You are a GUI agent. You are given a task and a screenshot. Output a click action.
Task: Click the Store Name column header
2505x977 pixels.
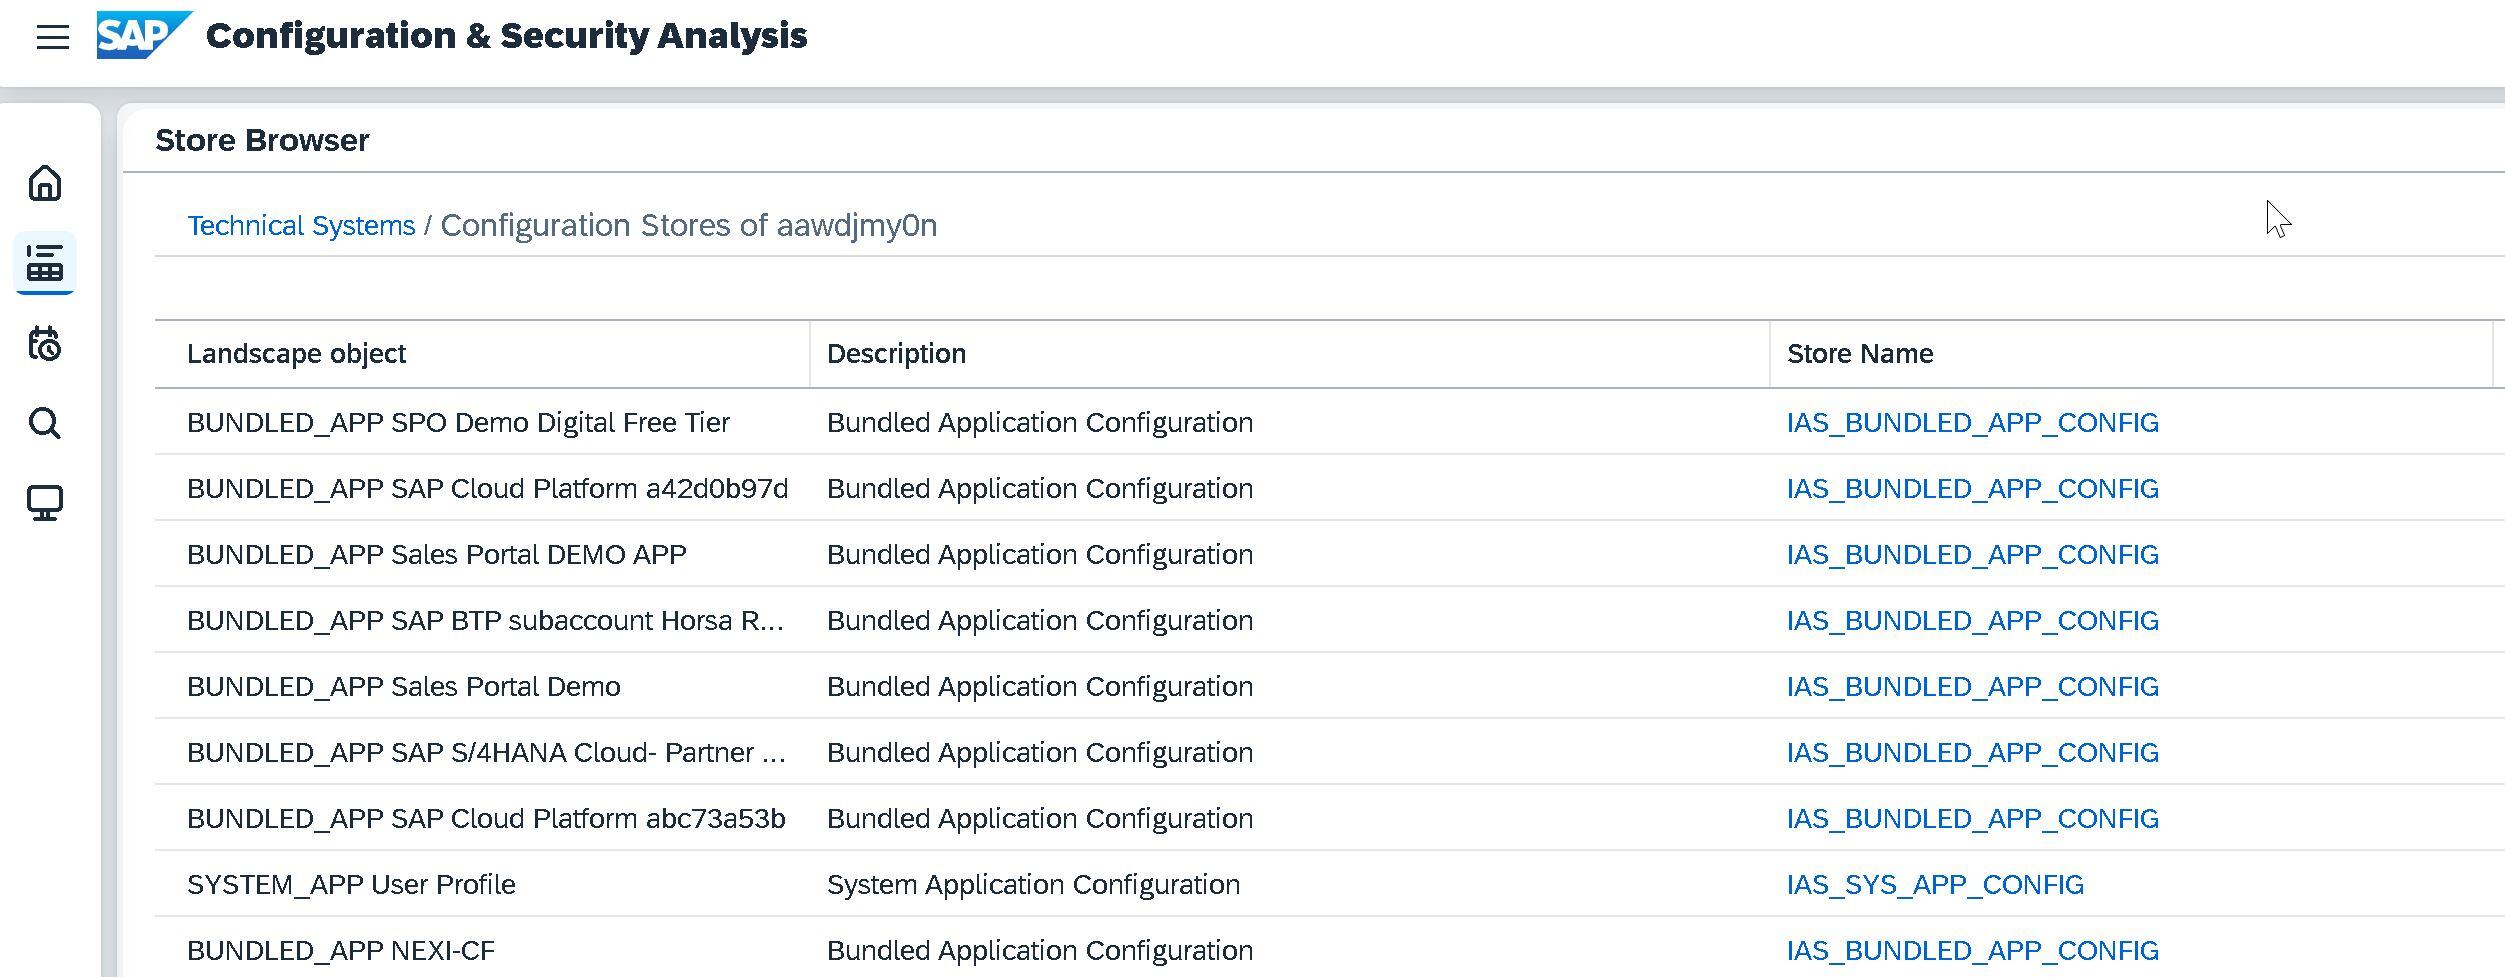point(2131,354)
